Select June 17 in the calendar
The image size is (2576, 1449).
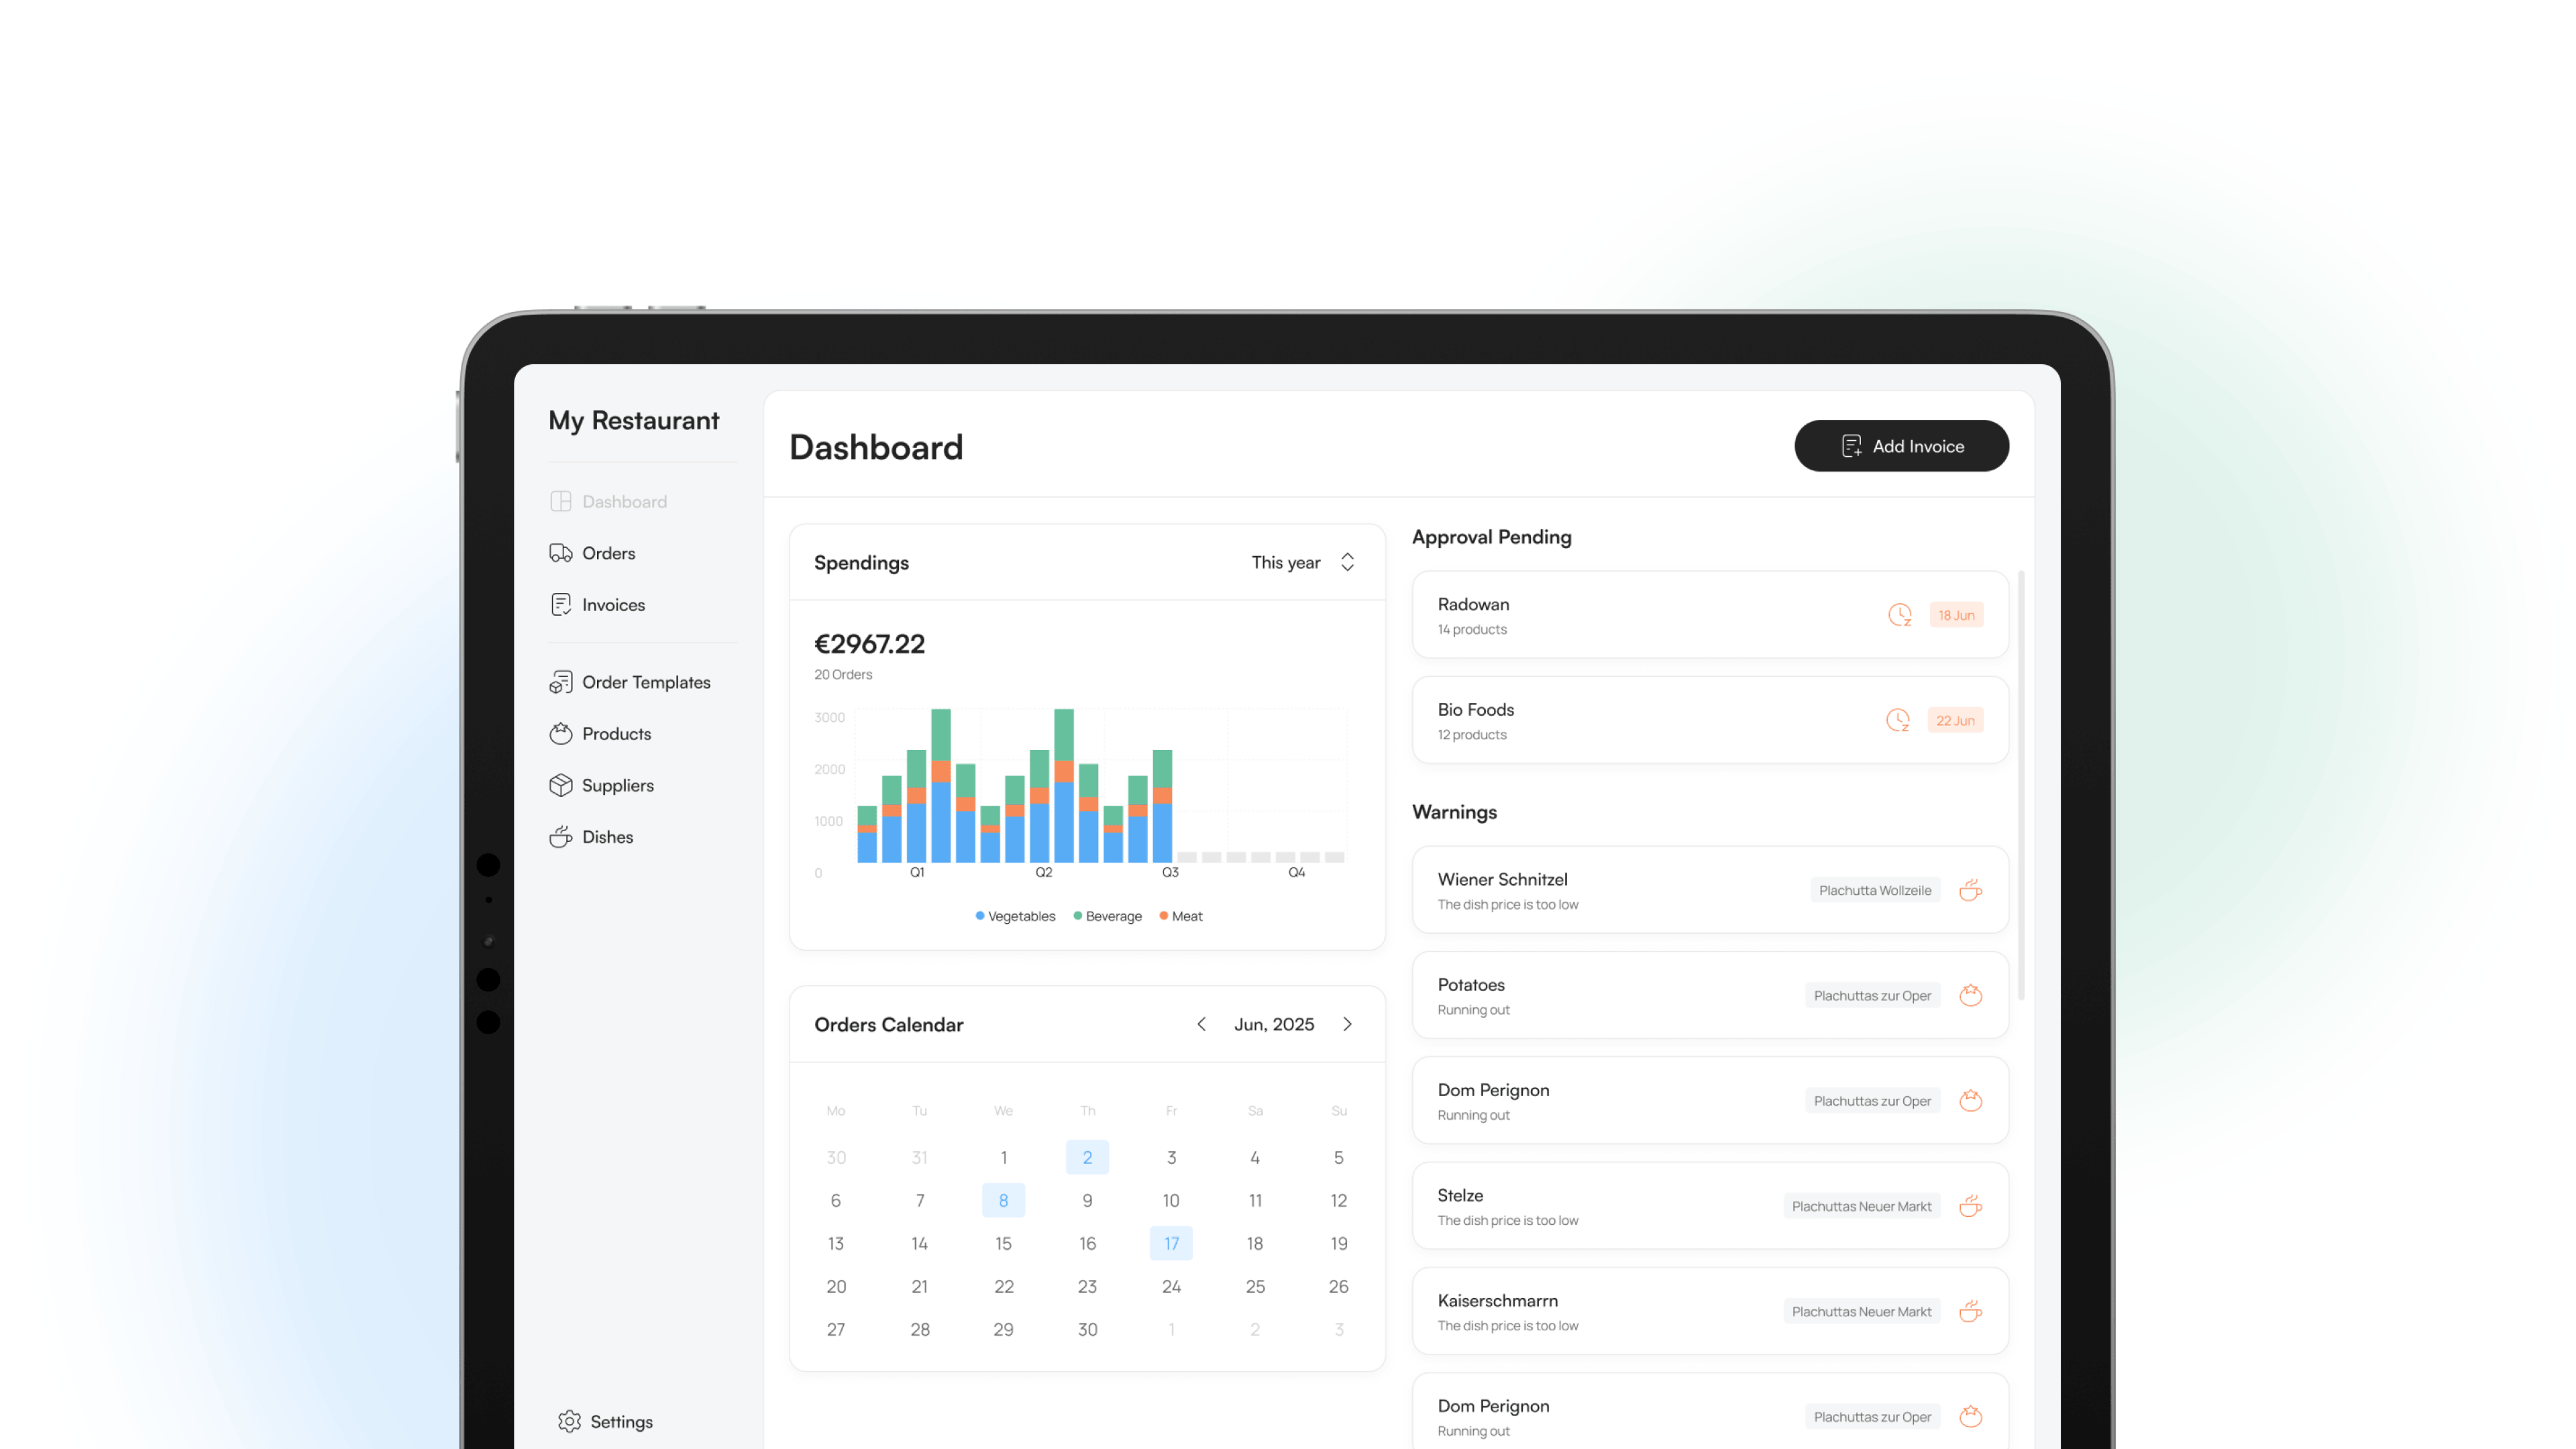pos(1171,1243)
